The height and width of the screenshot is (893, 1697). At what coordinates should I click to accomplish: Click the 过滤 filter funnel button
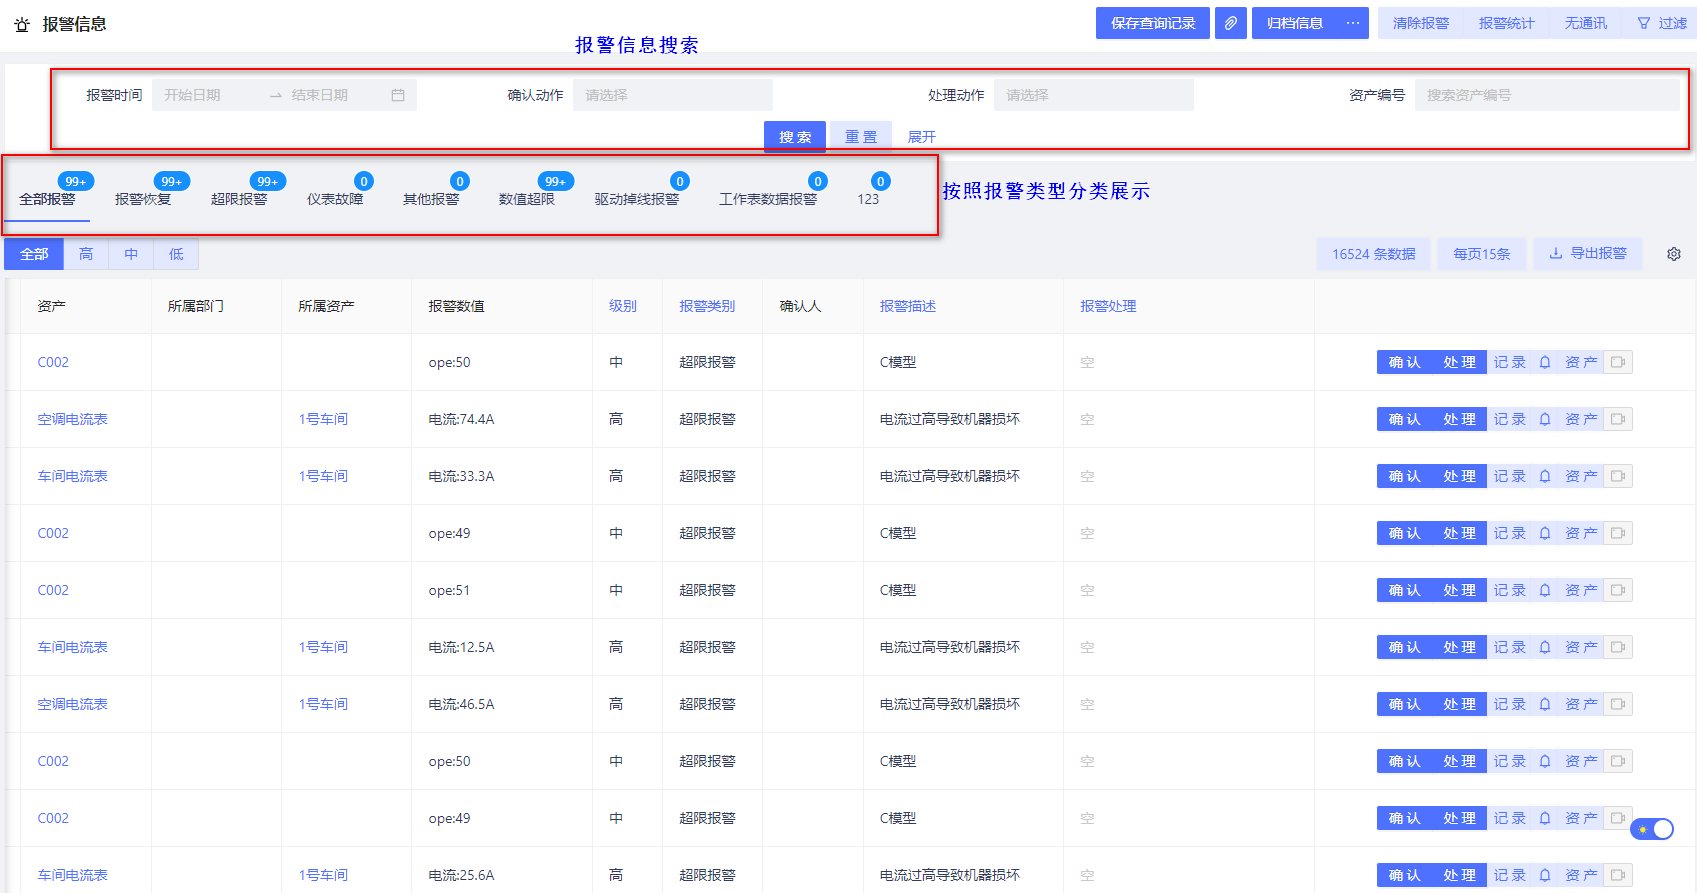[1661, 23]
